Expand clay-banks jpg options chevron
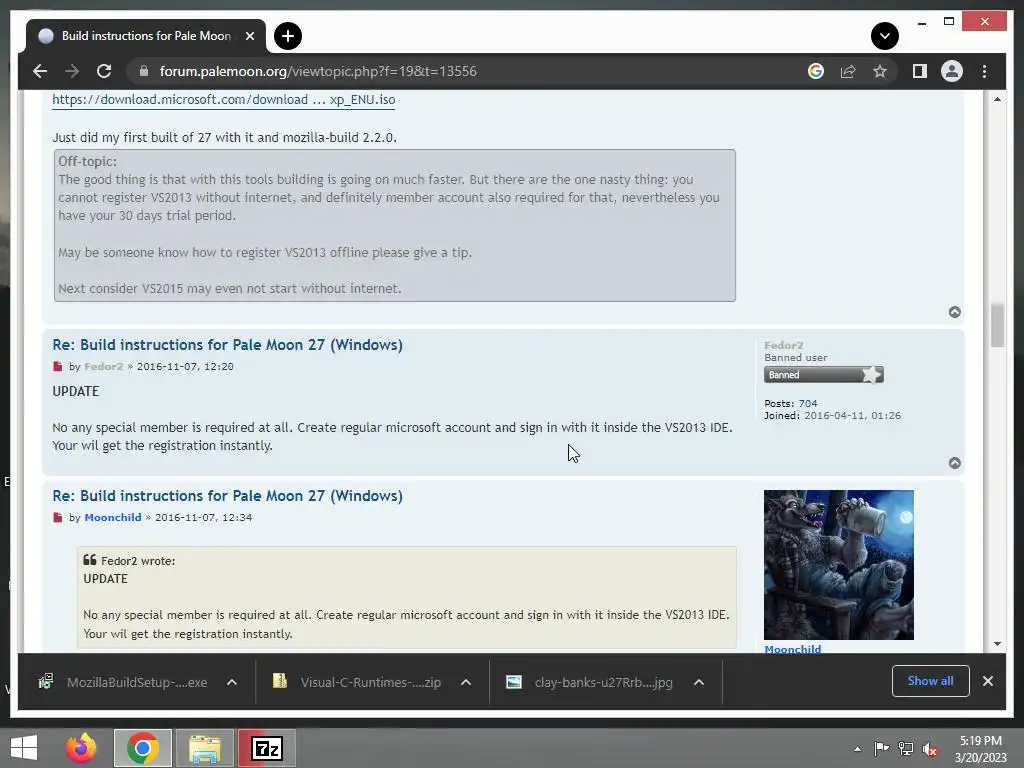Image resolution: width=1024 pixels, height=768 pixels. point(699,682)
